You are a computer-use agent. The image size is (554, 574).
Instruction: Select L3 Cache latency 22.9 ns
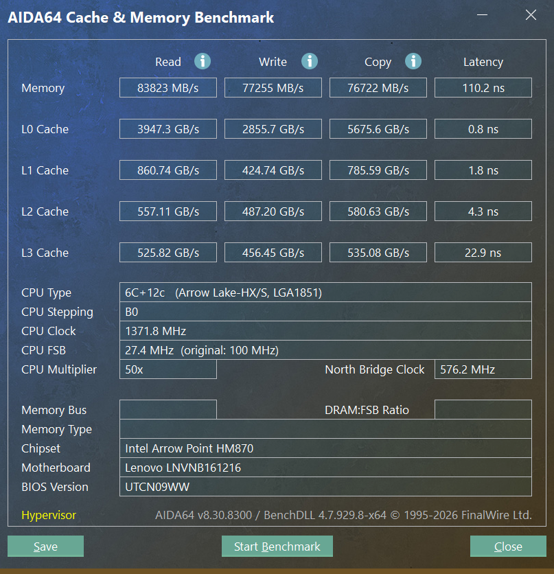(483, 252)
